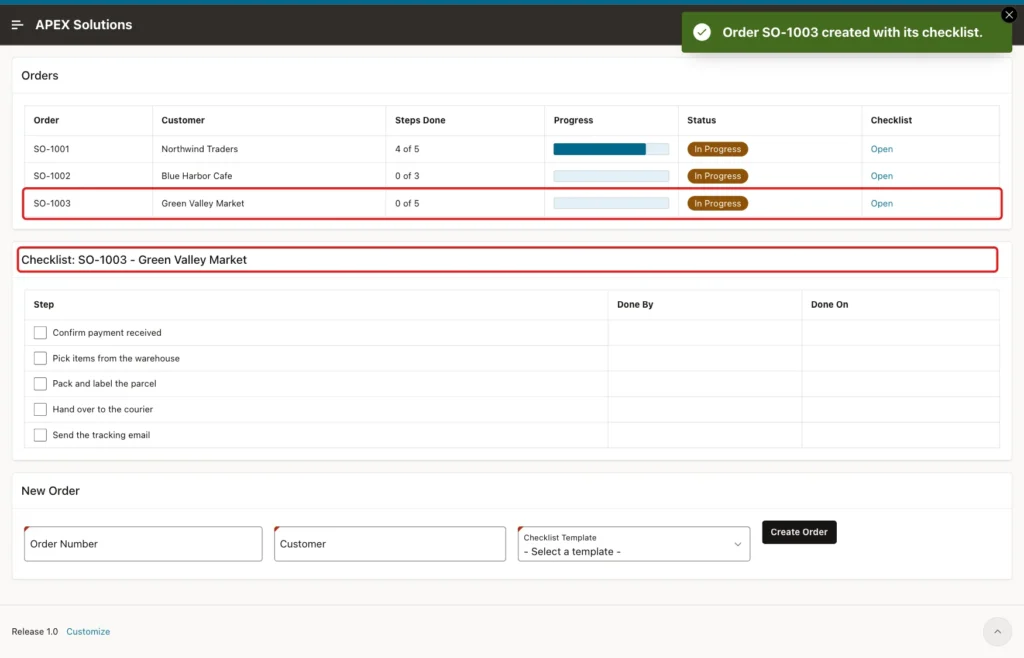Image resolution: width=1024 pixels, height=658 pixels.
Task: Click the Checklist: SO-1003 region heading
Action: click(134, 260)
